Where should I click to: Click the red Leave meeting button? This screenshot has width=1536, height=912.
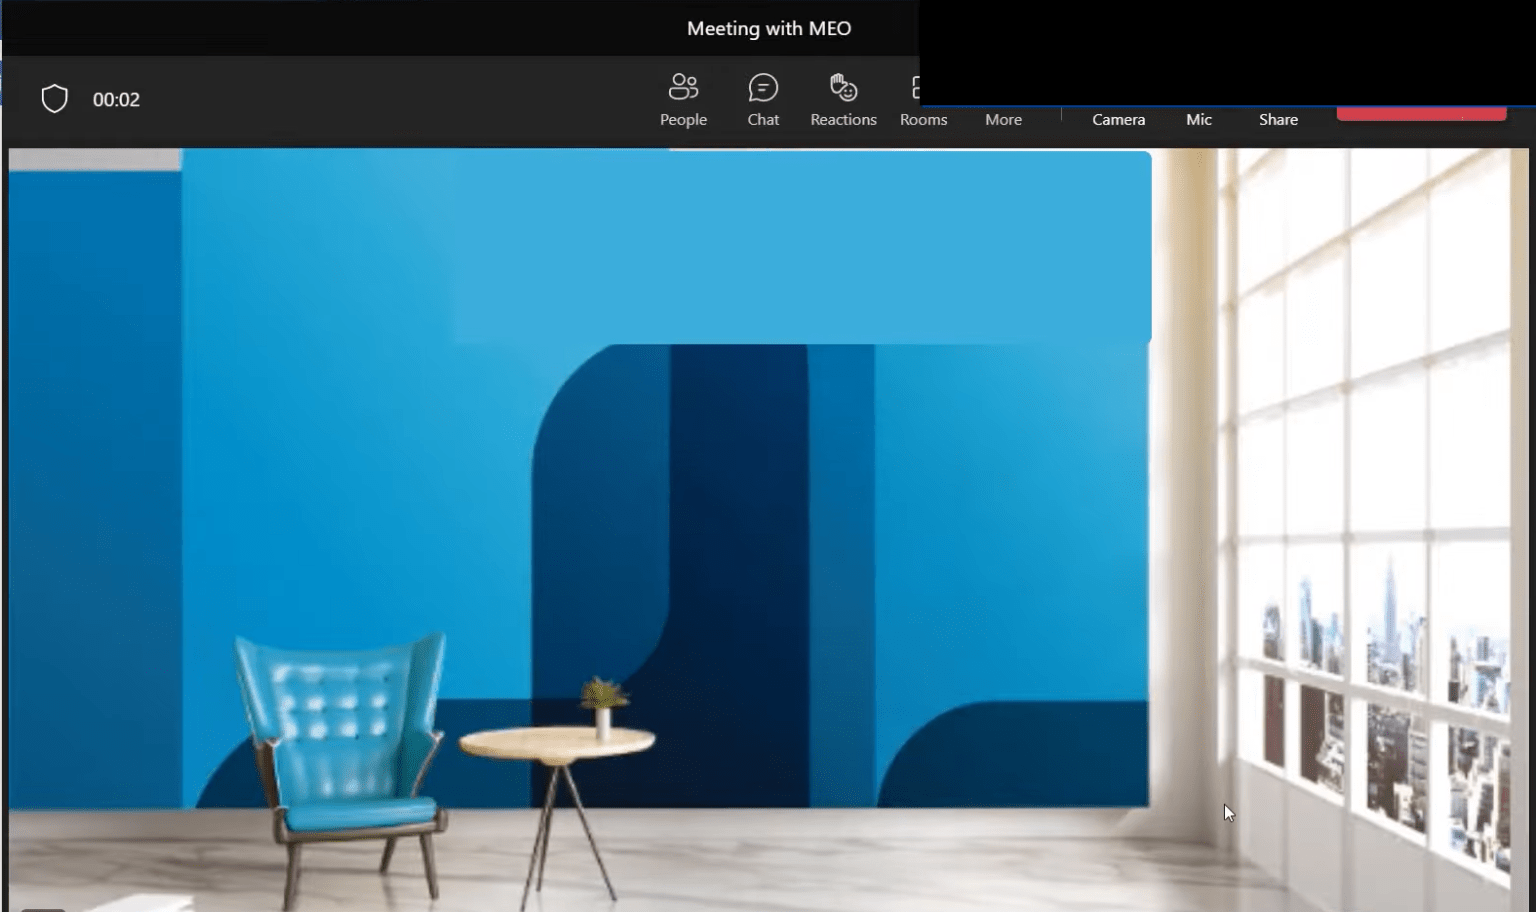(1421, 113)
